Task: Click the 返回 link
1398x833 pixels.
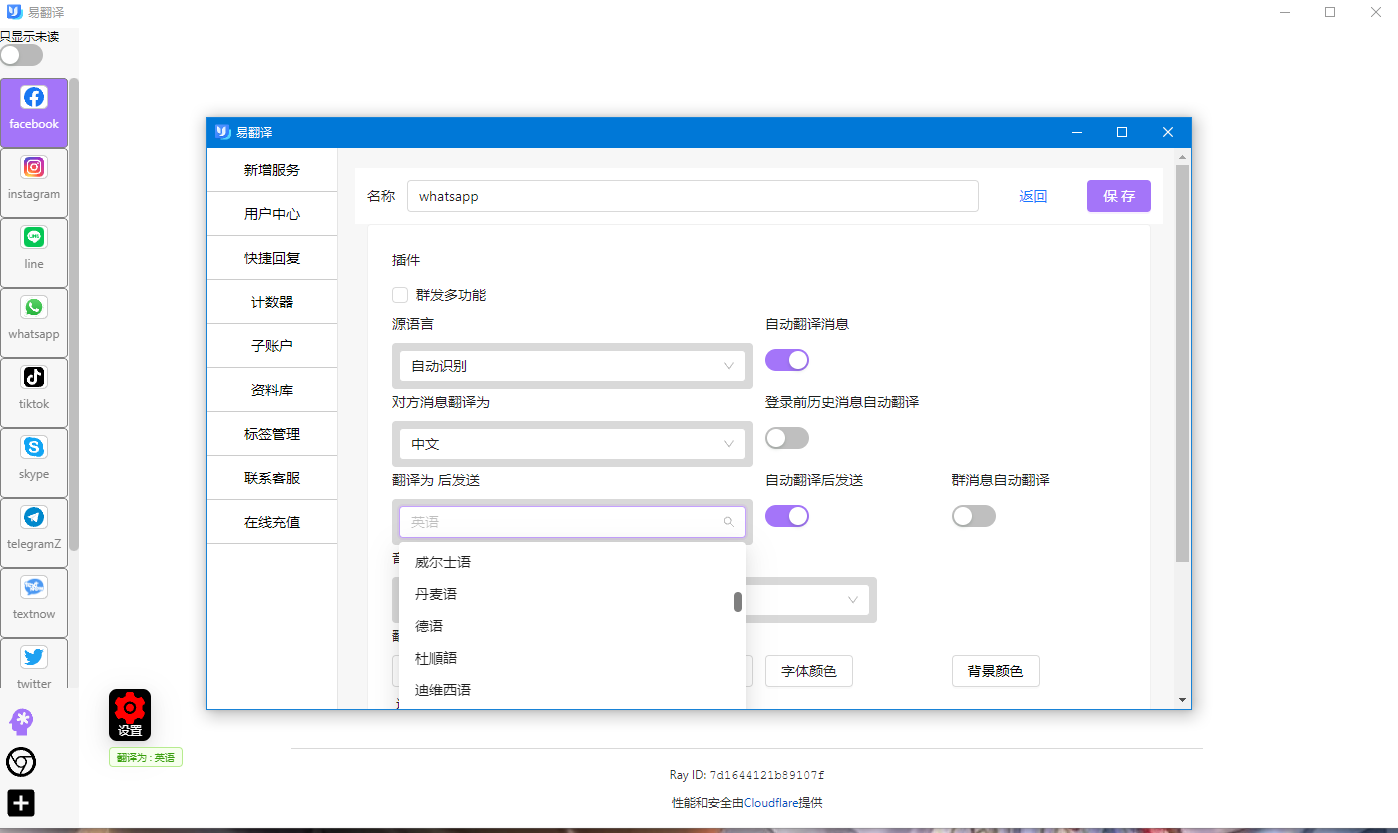Action: 1033,196
